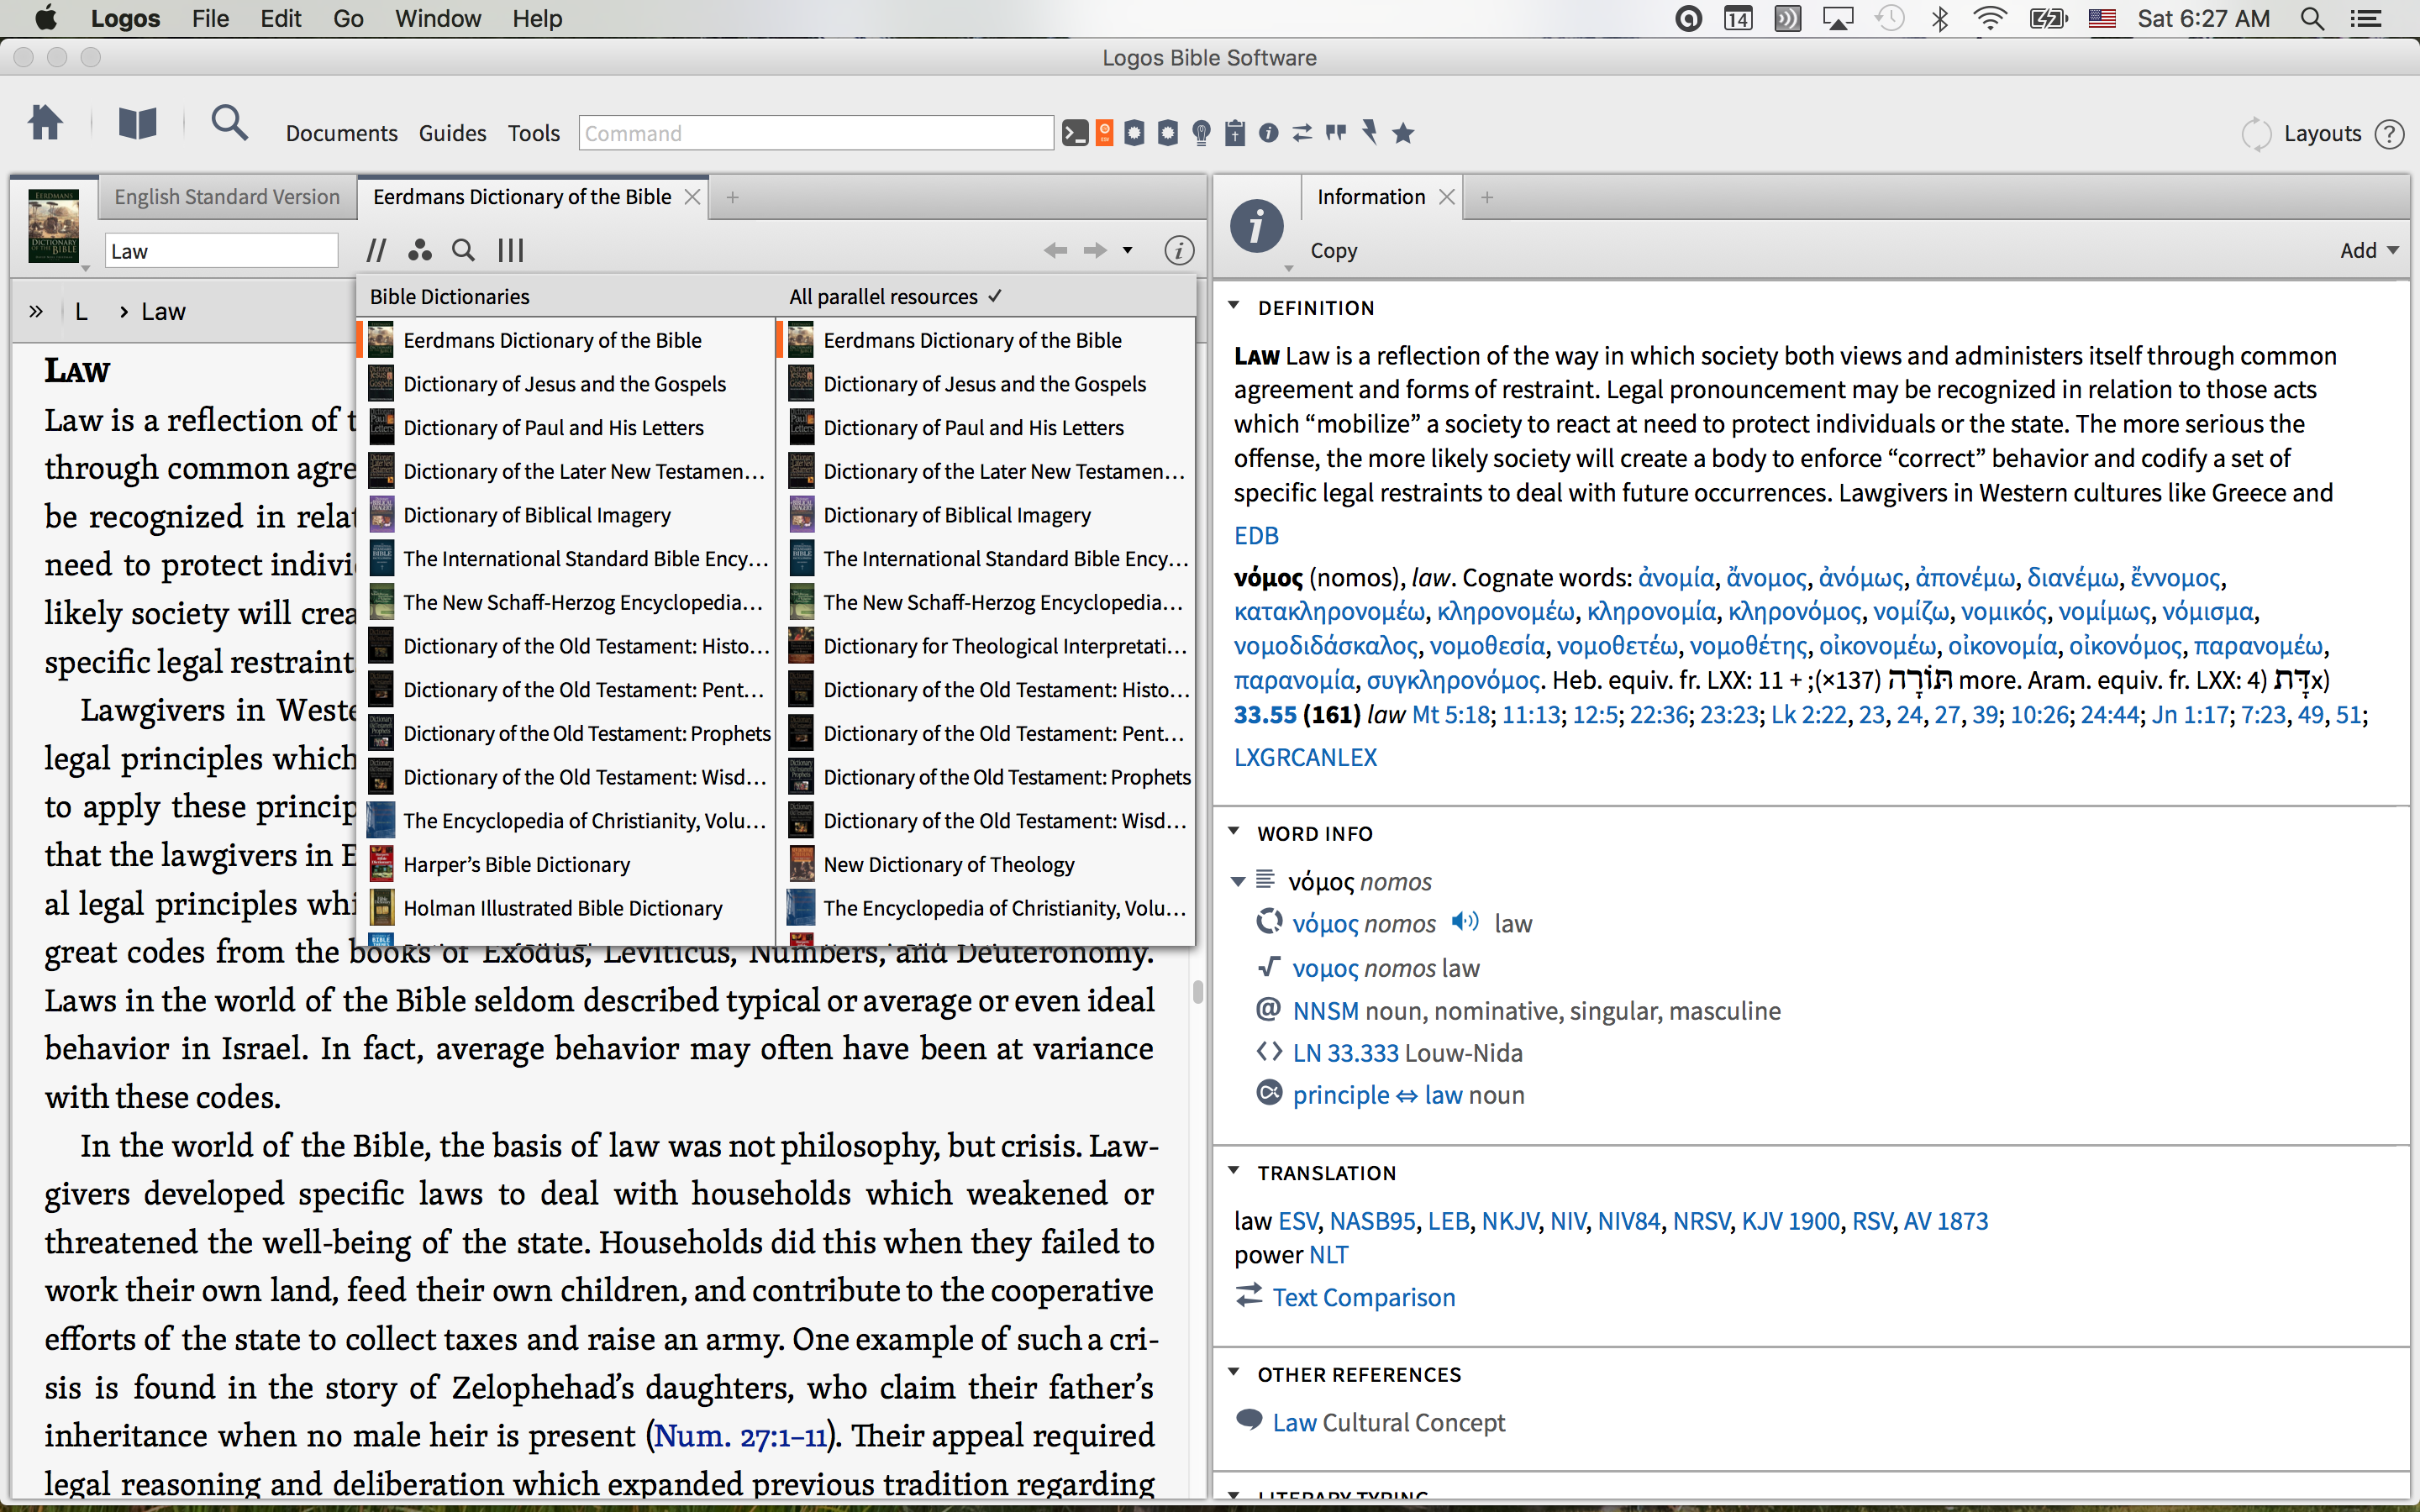The width and height of the screenshot is (2420, 1512).
Task: Click the Information shortcut icon in toolbar
Action: pos(1268,133)
